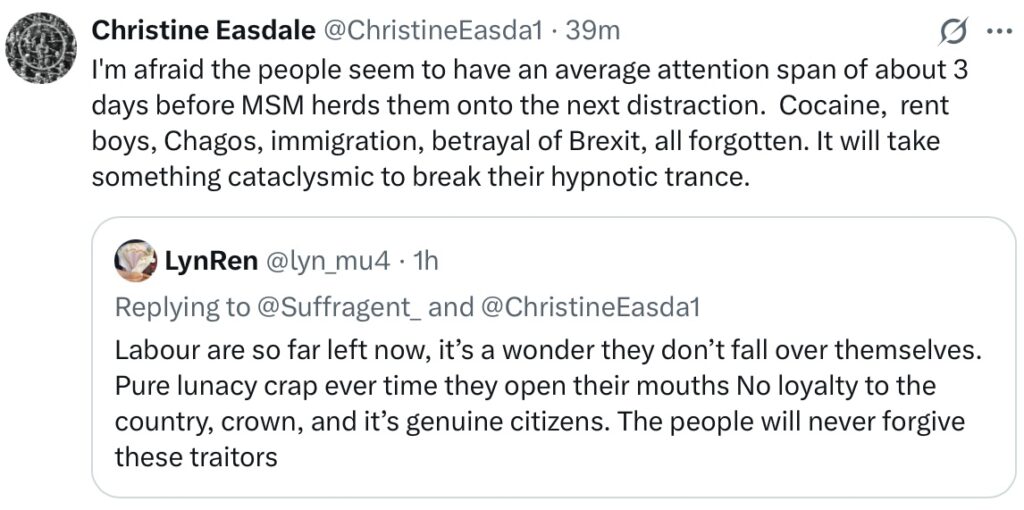Image resolution: width=1024 pixels, height=510 pixels.
Task: Open the 1h timestamp on quoted post
Action: 426,261
